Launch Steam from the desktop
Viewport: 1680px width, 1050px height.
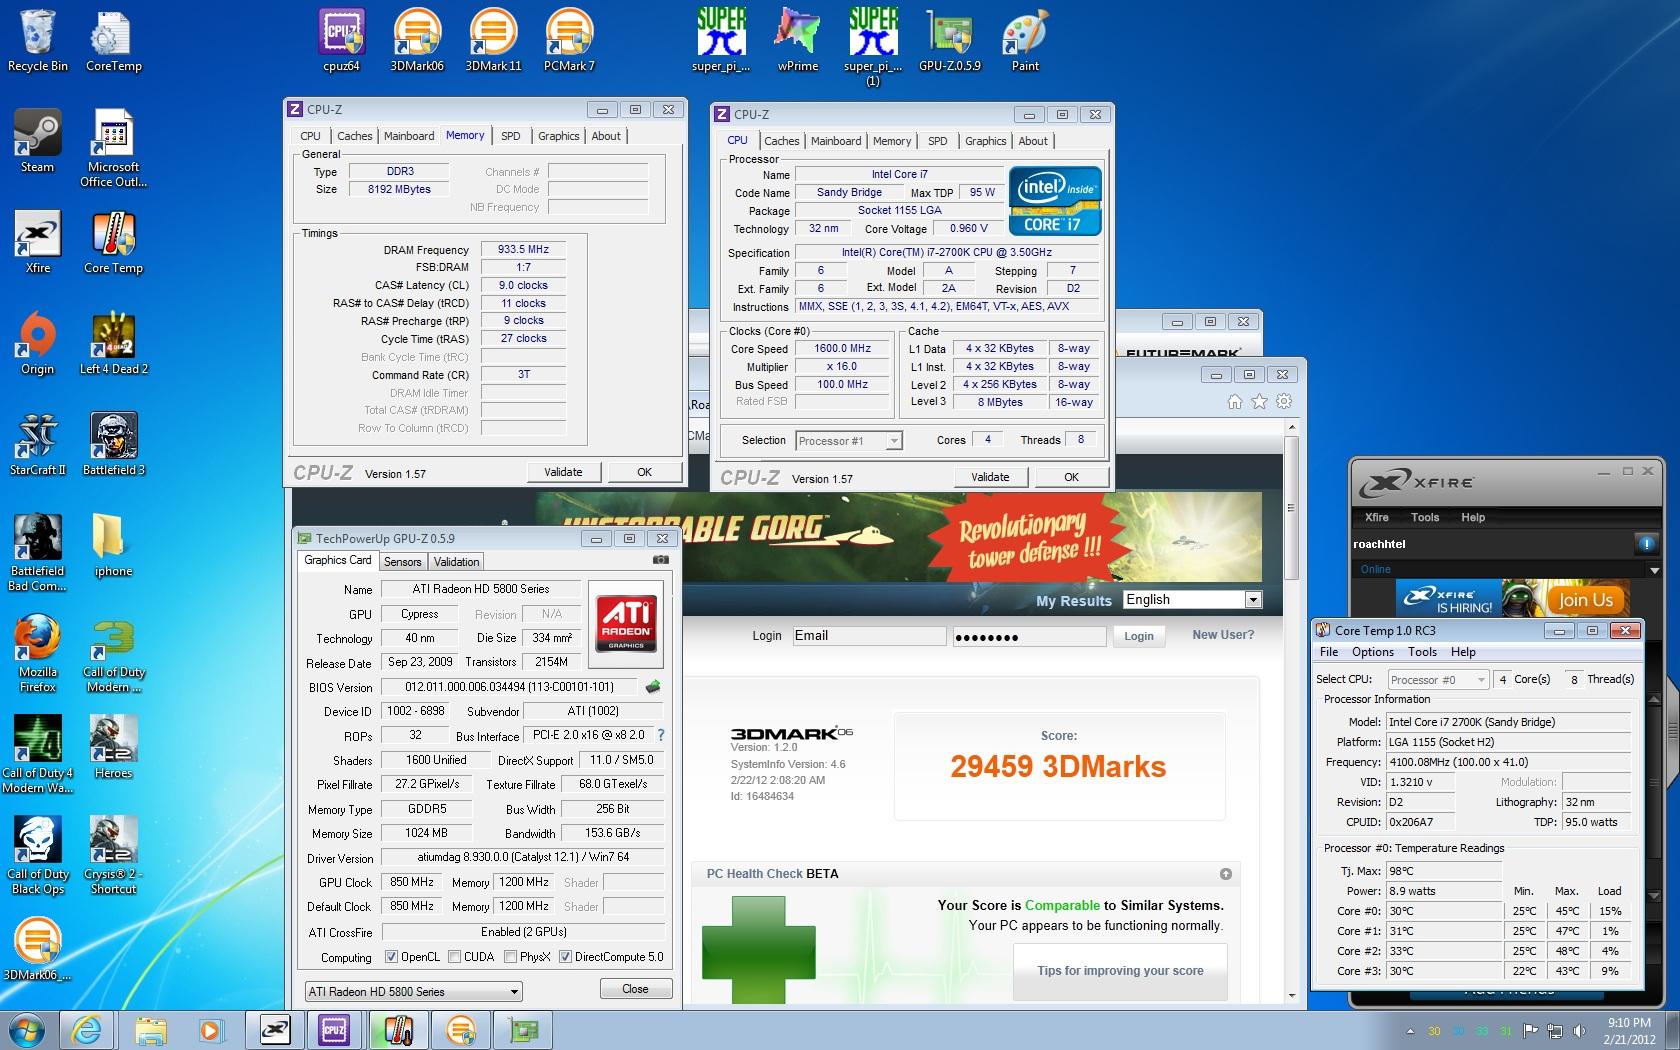click(38, 141)
